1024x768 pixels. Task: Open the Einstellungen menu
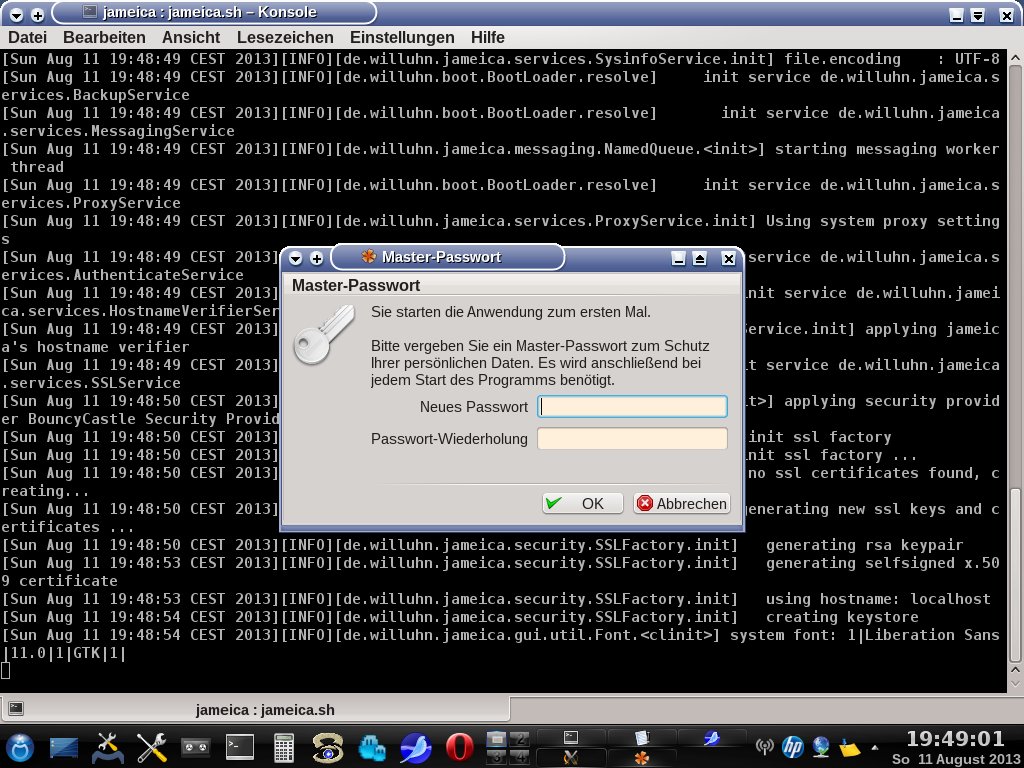click(x=402, y=37)
